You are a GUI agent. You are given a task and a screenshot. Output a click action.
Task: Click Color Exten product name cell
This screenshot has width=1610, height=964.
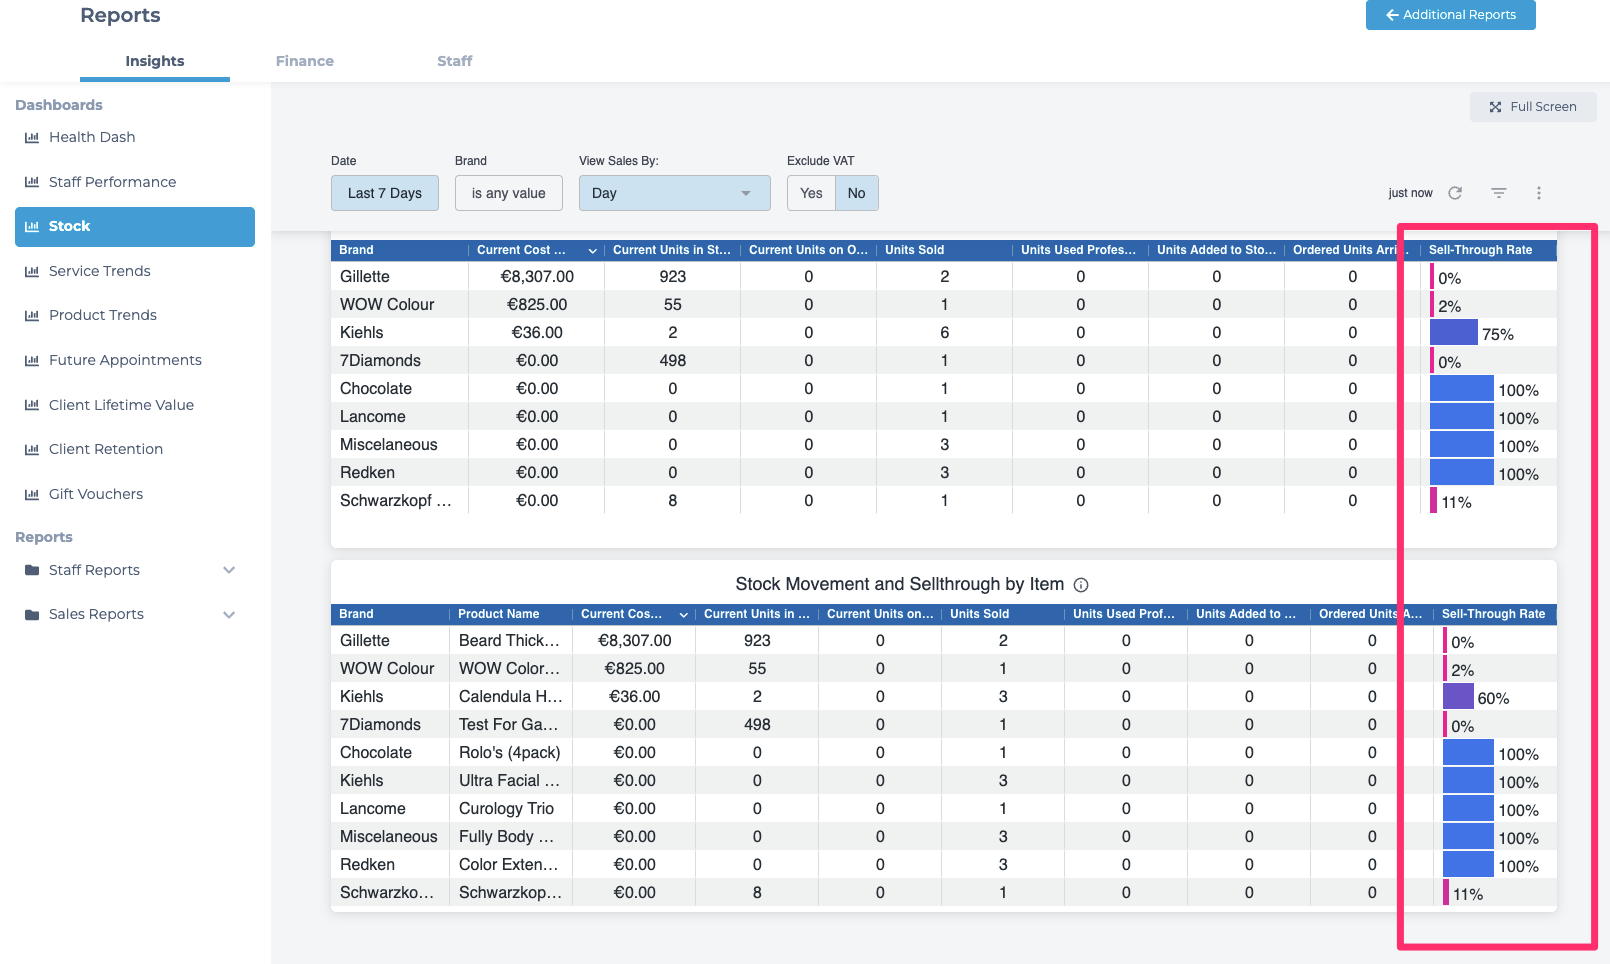(509, 865)
